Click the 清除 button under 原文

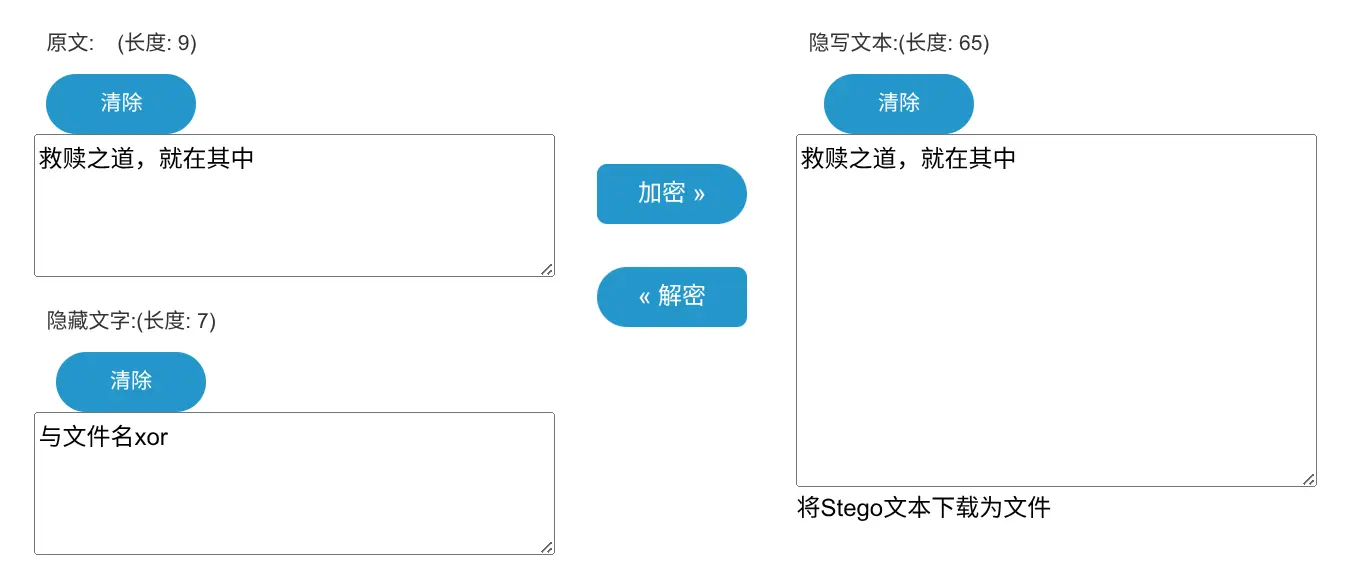pyautogui.click(x=121, y=103)
